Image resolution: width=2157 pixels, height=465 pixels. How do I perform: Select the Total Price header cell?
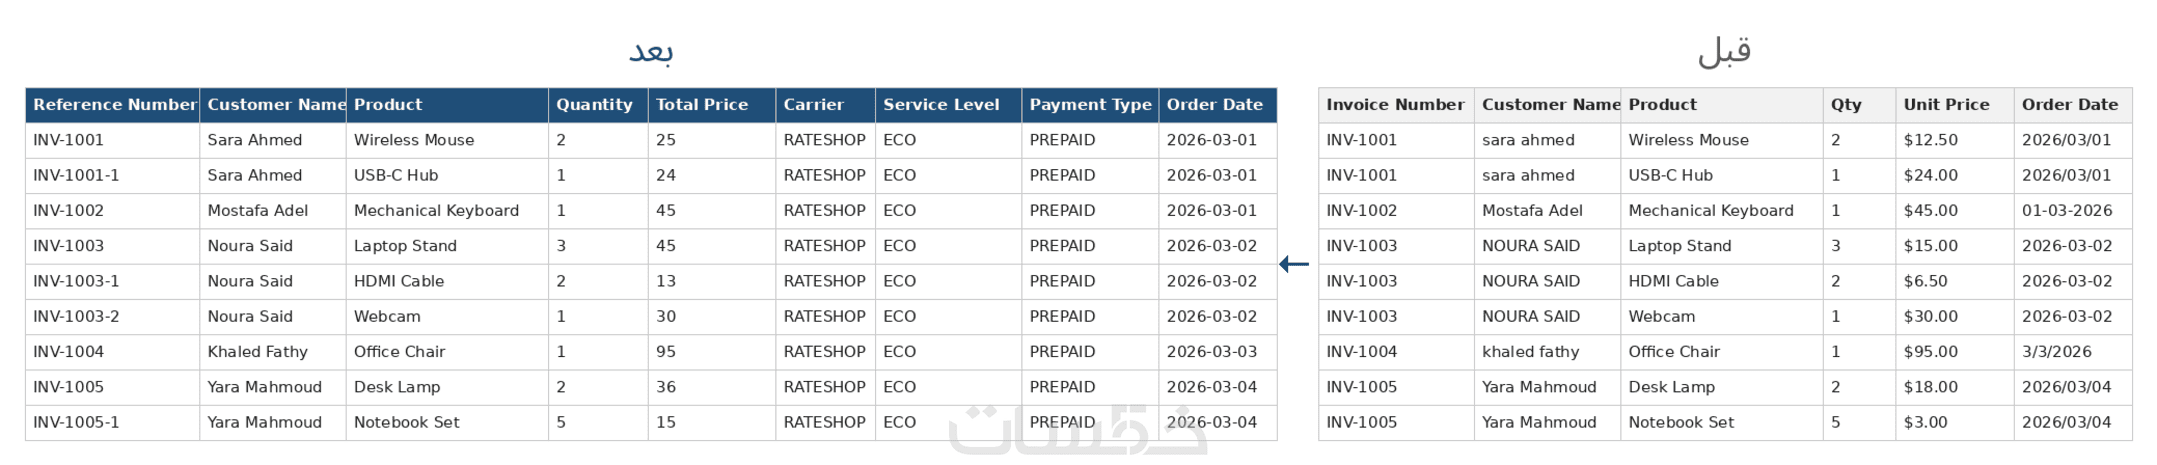pos(712,105)
